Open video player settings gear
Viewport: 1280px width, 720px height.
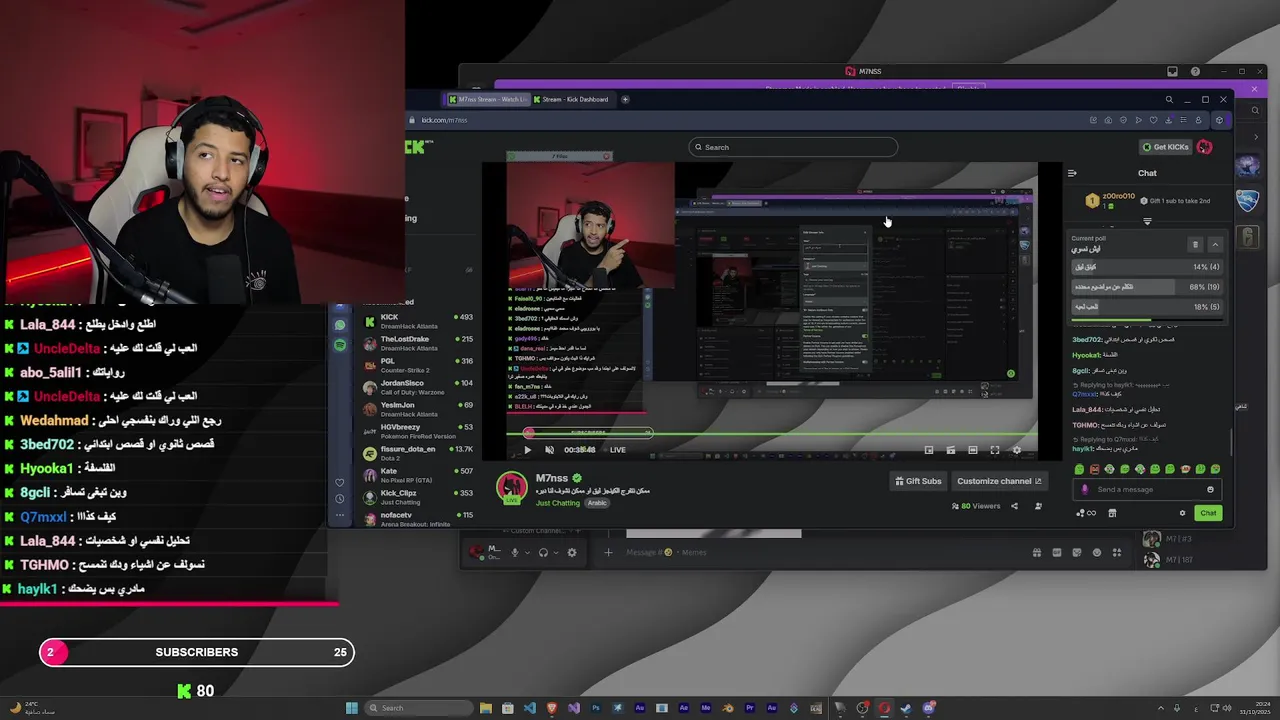pyautogui.click(x=1017, y=450)
